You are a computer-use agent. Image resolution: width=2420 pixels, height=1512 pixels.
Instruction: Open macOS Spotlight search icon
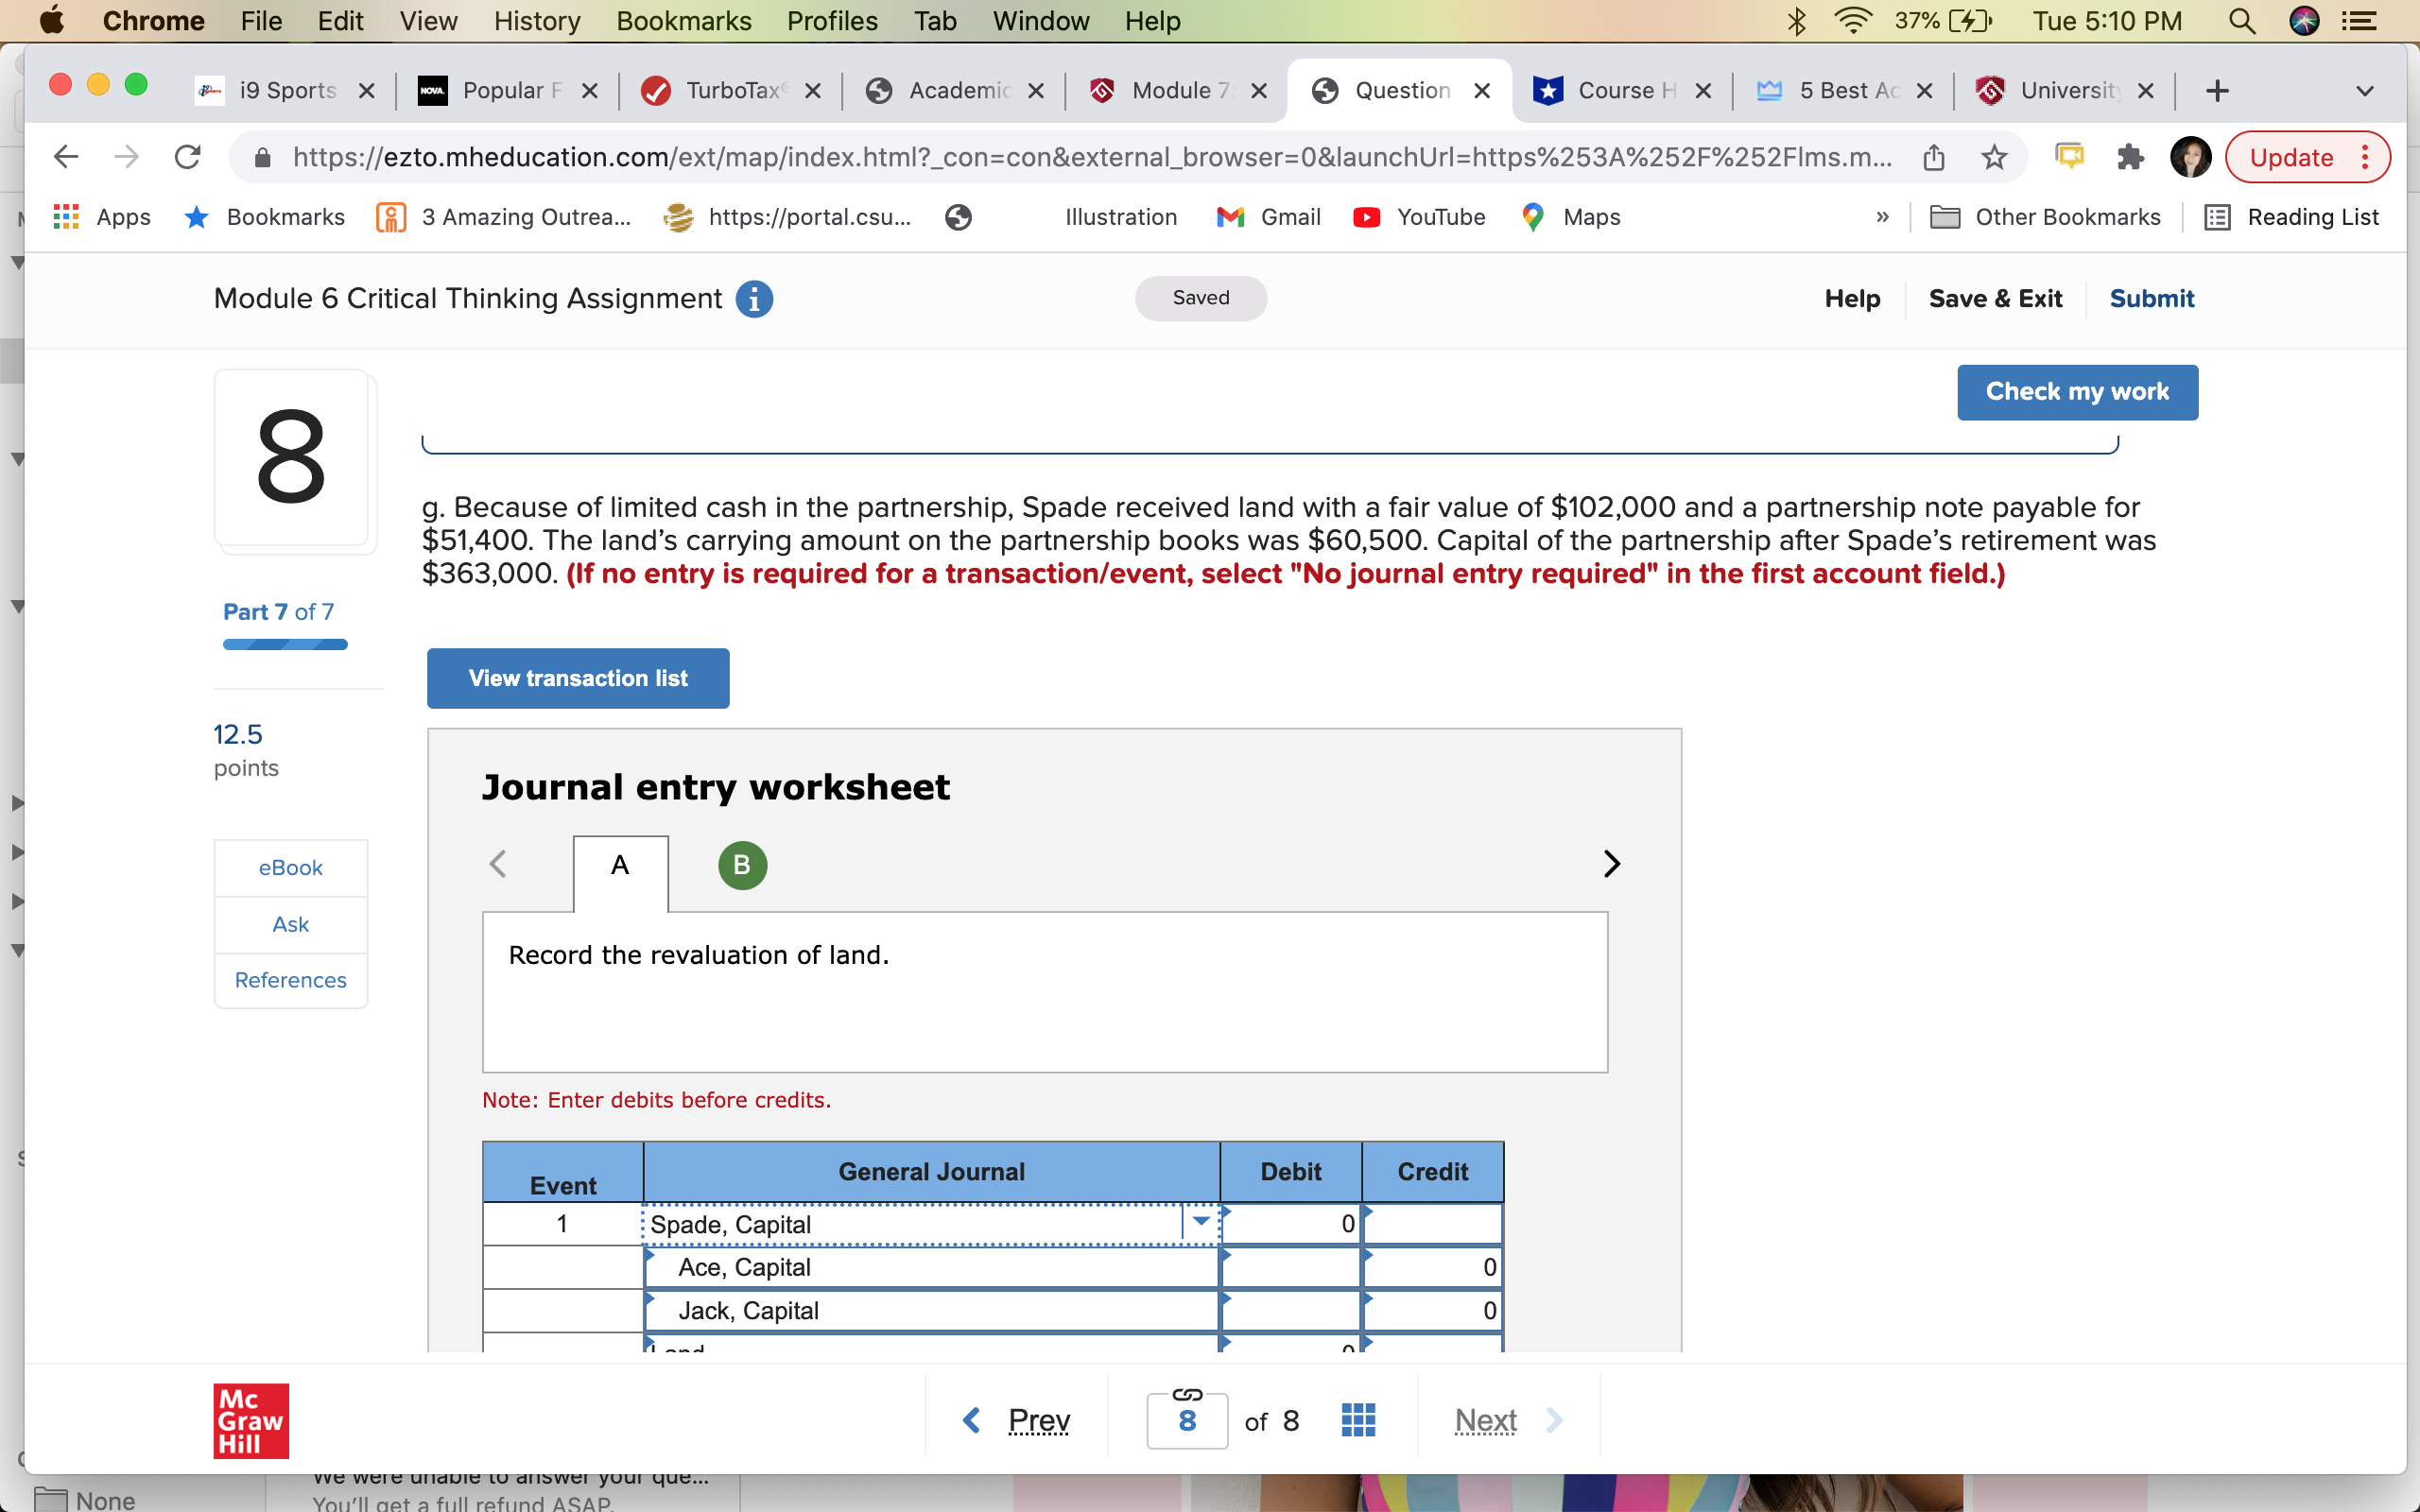coord(2241,21)
